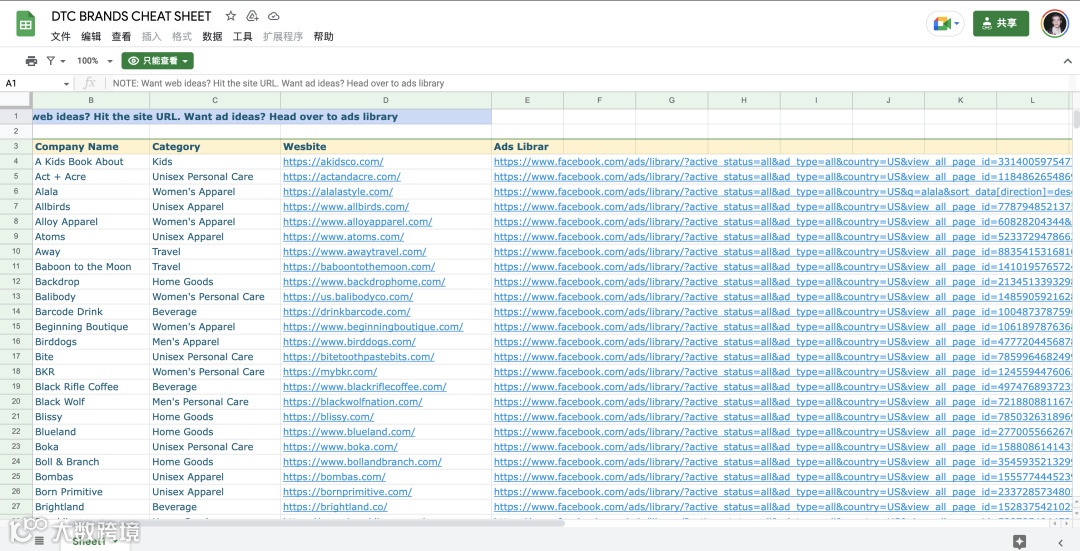Open the bitetoothpastebits.com link

(x=359, y=357)
